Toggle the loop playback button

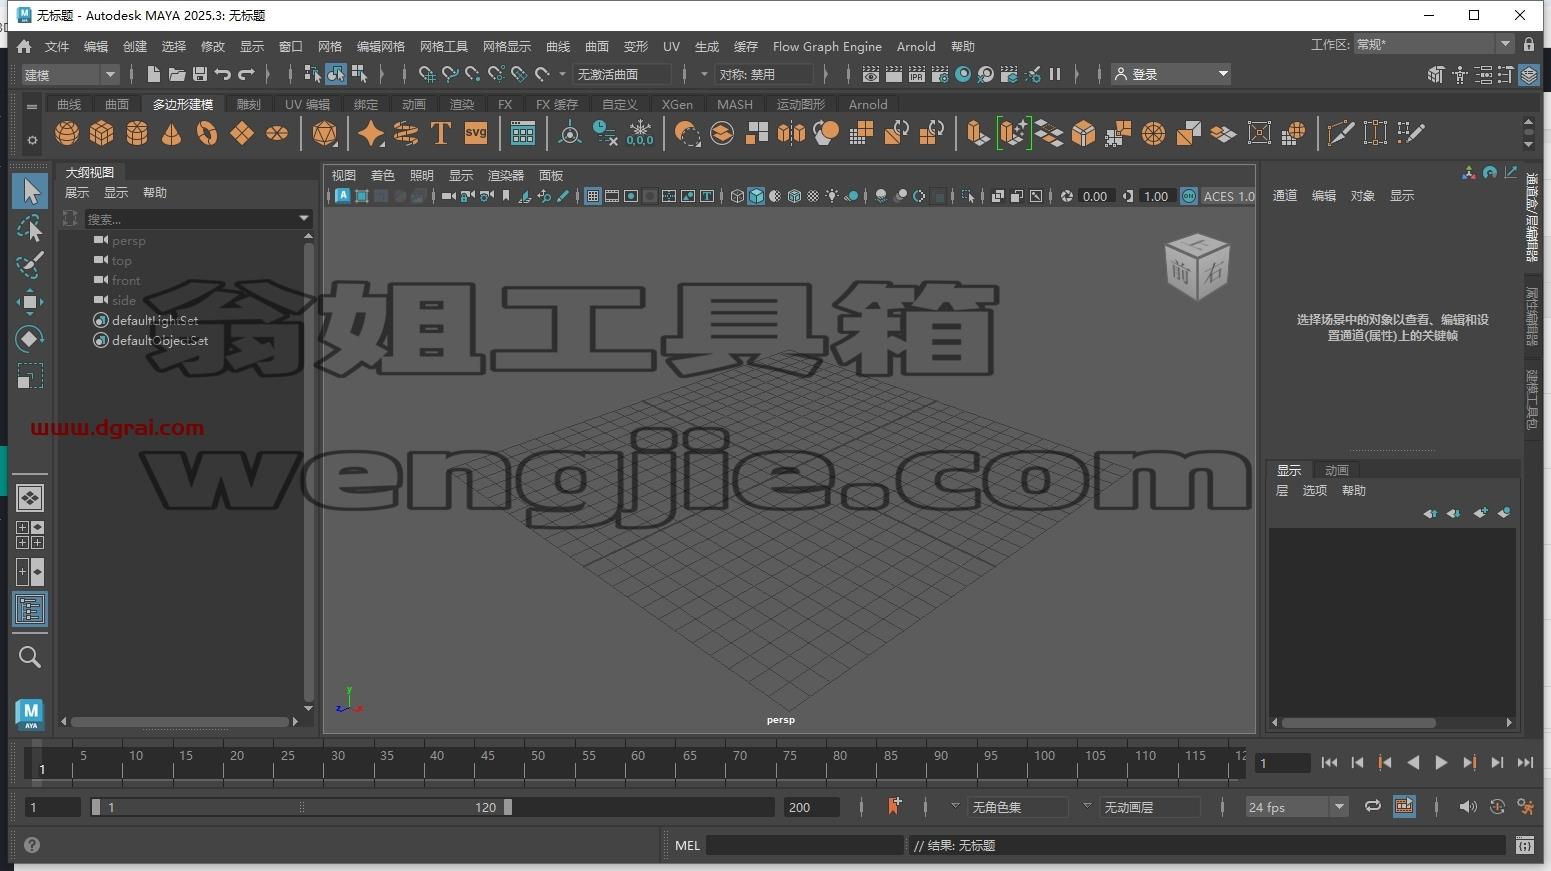[x=1373, y=806]
